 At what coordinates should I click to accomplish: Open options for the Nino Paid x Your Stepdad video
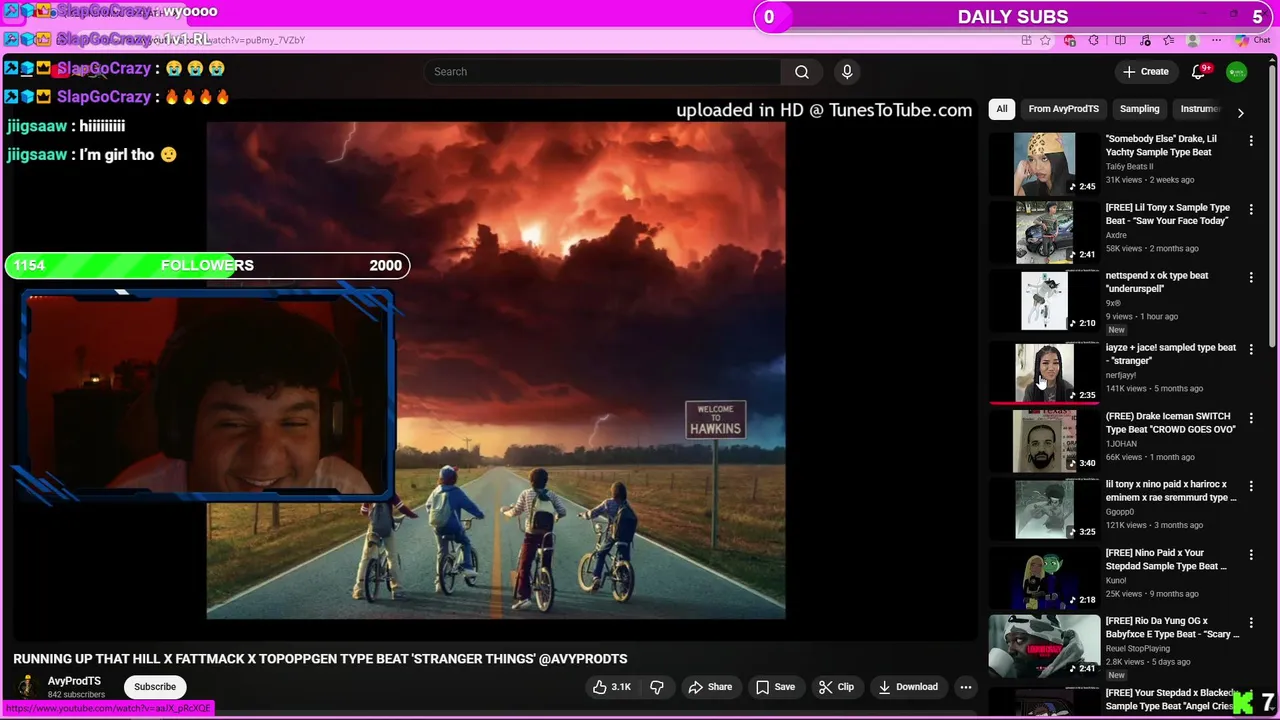pyautogui.click(x=1250, y=553)
